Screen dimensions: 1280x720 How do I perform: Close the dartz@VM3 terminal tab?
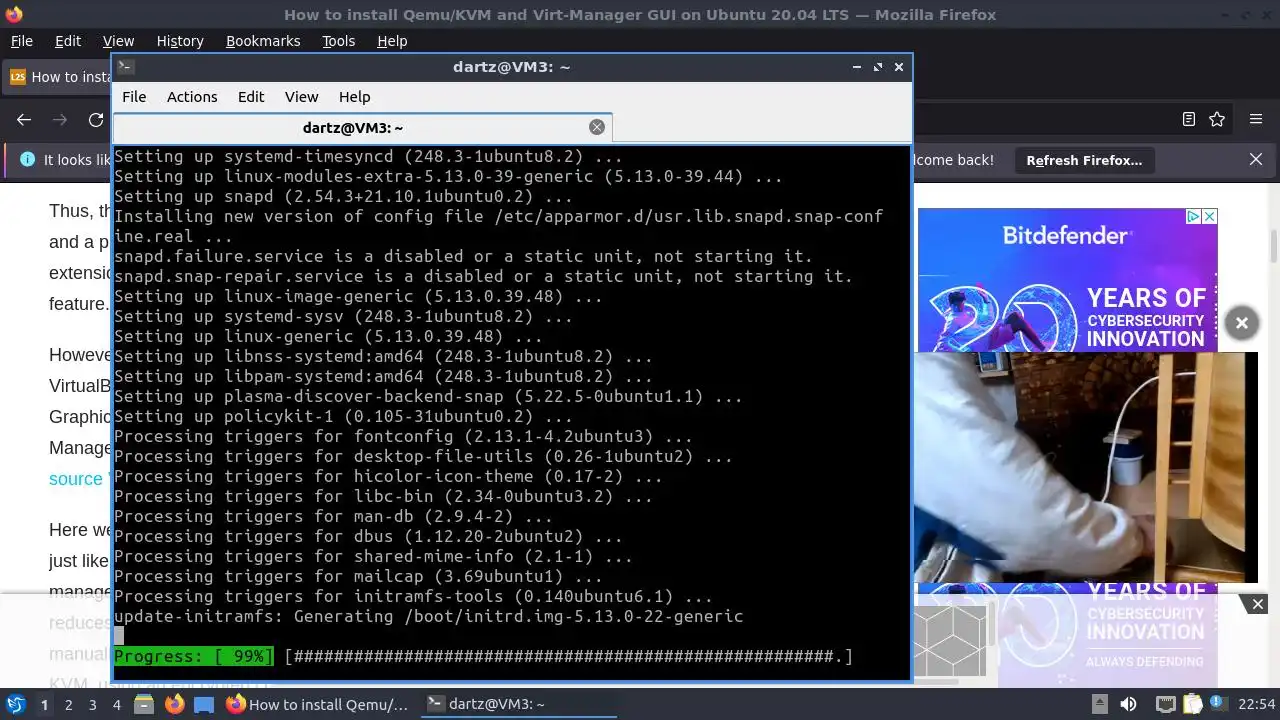point(597,127)
